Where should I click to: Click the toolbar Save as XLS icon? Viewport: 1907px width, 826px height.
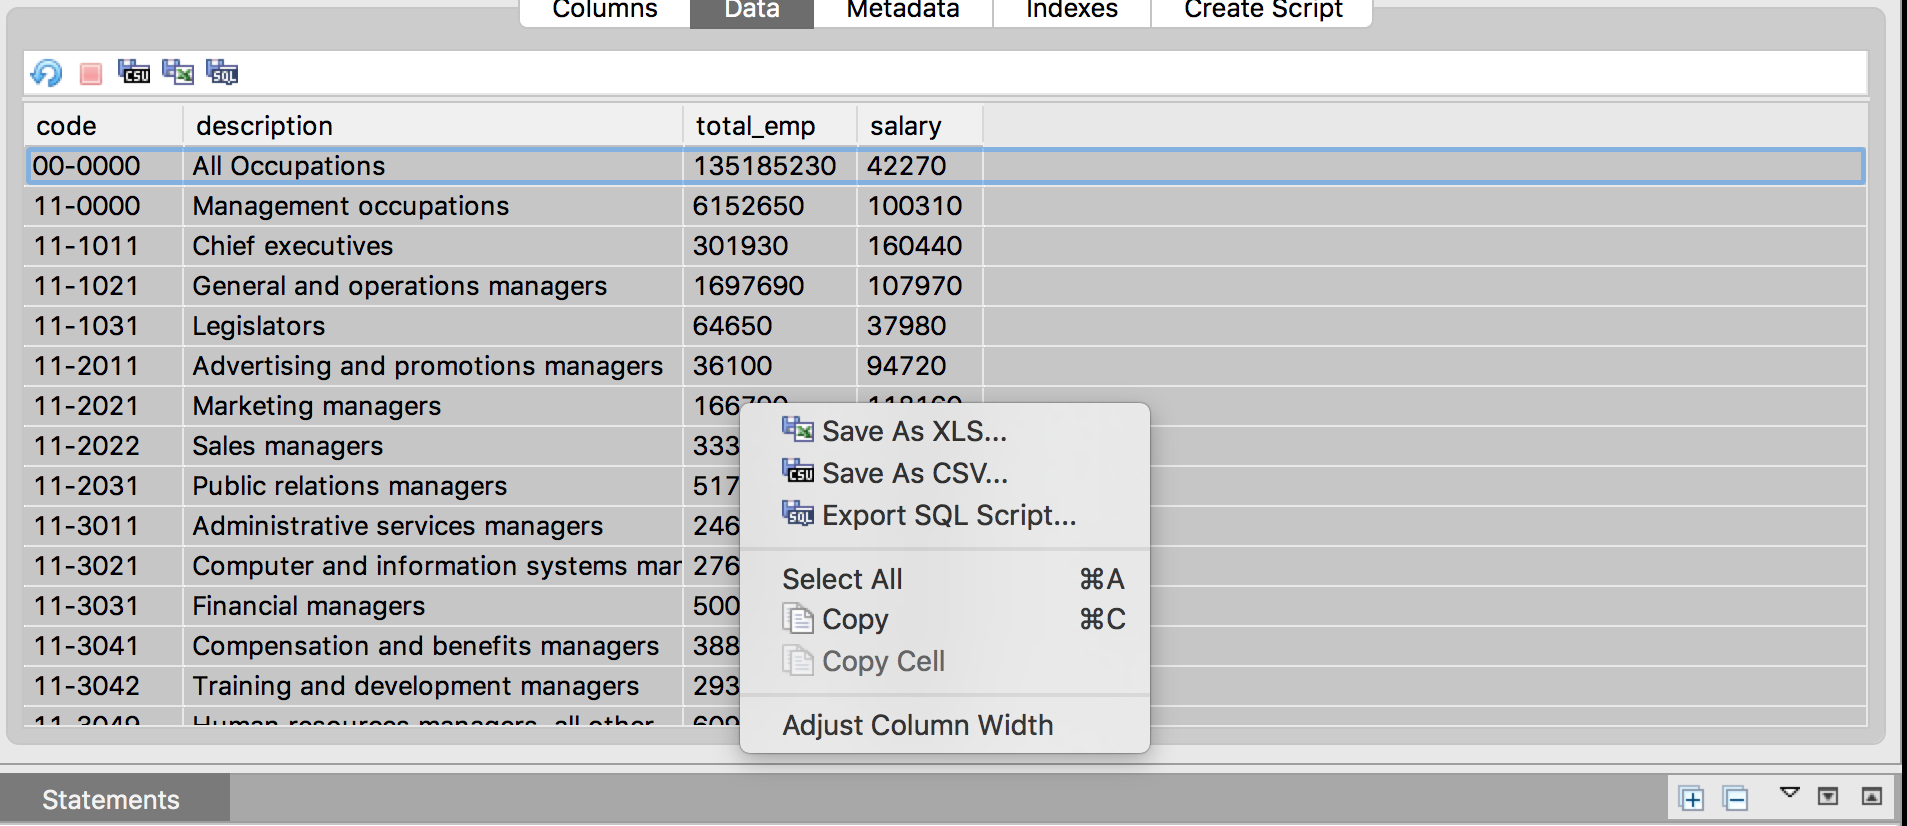click(x=178, y=72)
